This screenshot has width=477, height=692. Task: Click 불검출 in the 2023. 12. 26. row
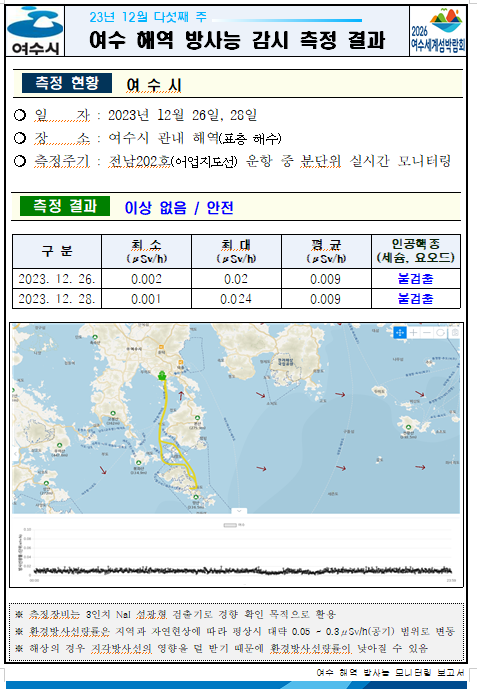tap(415, 279)
